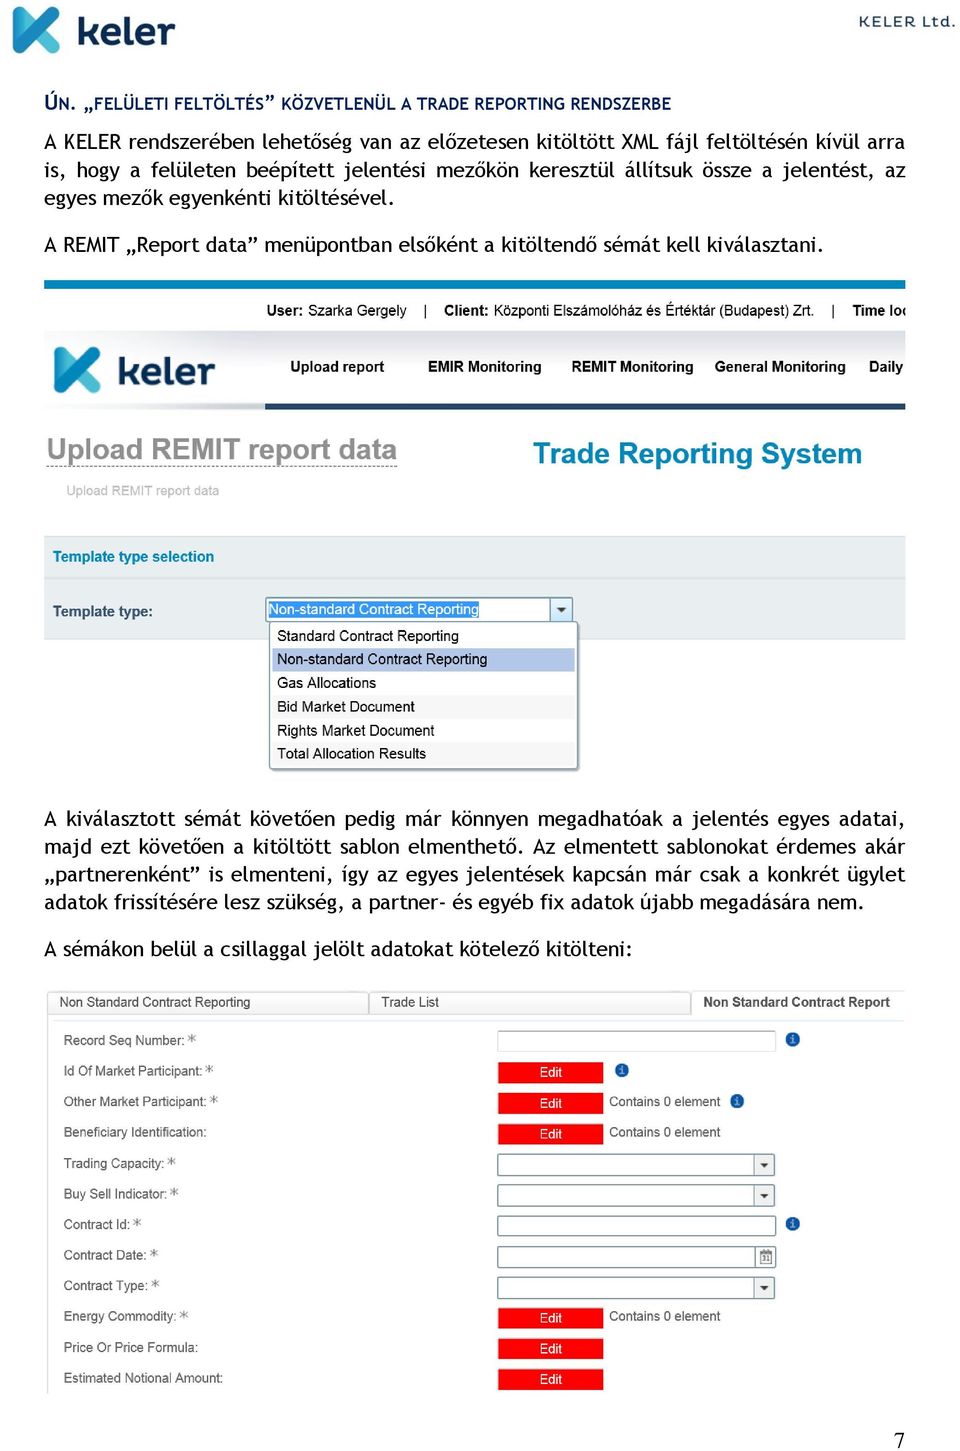Click the Trade Reporting System title
This screenshot has height=1451, width=960.
[x=697, y=454]
